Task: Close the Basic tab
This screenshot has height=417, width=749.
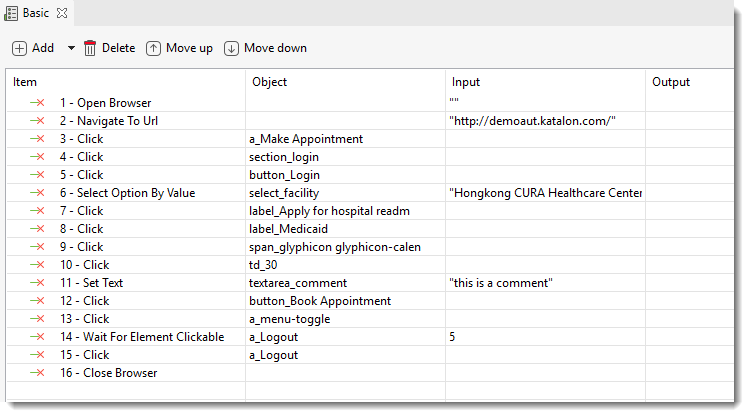Action: pos(59,12)
